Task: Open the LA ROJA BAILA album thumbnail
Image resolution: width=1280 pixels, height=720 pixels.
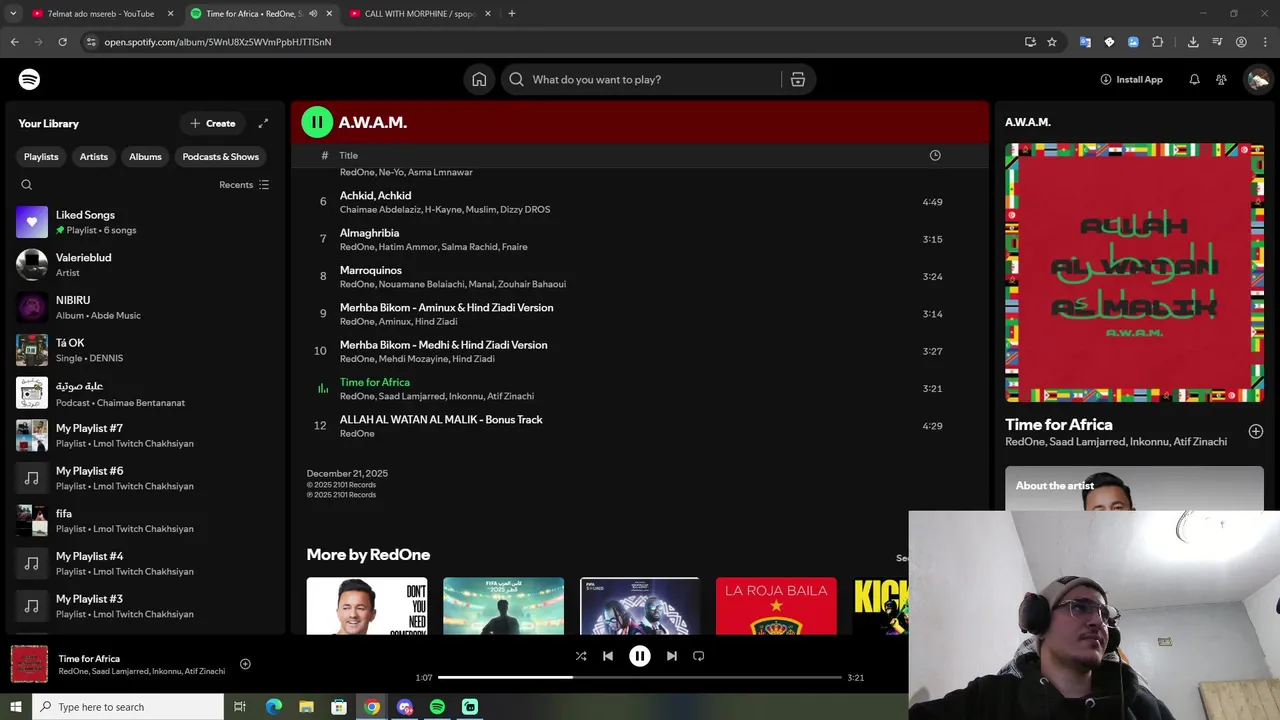Action: pos(776,606)
